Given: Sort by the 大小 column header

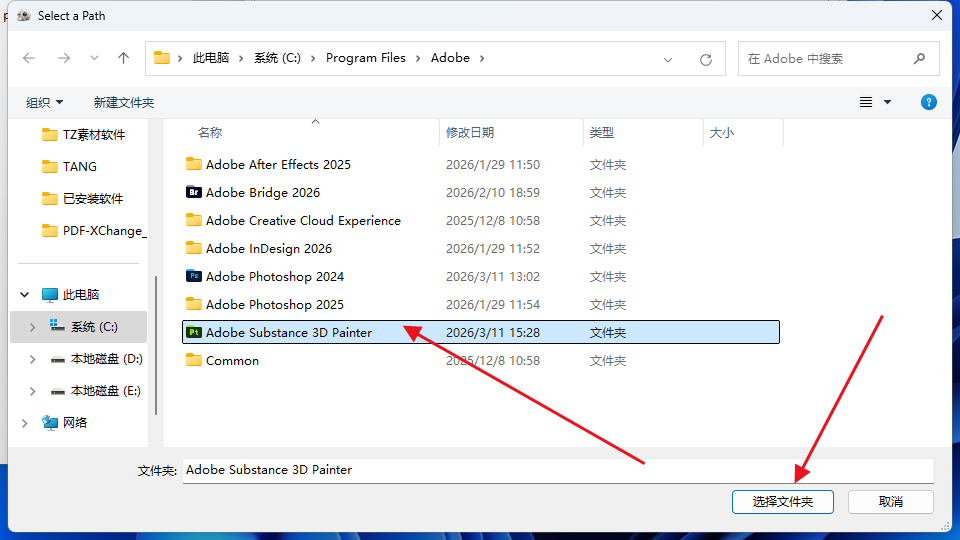Looking at the screenshot, I should point(721,133).
